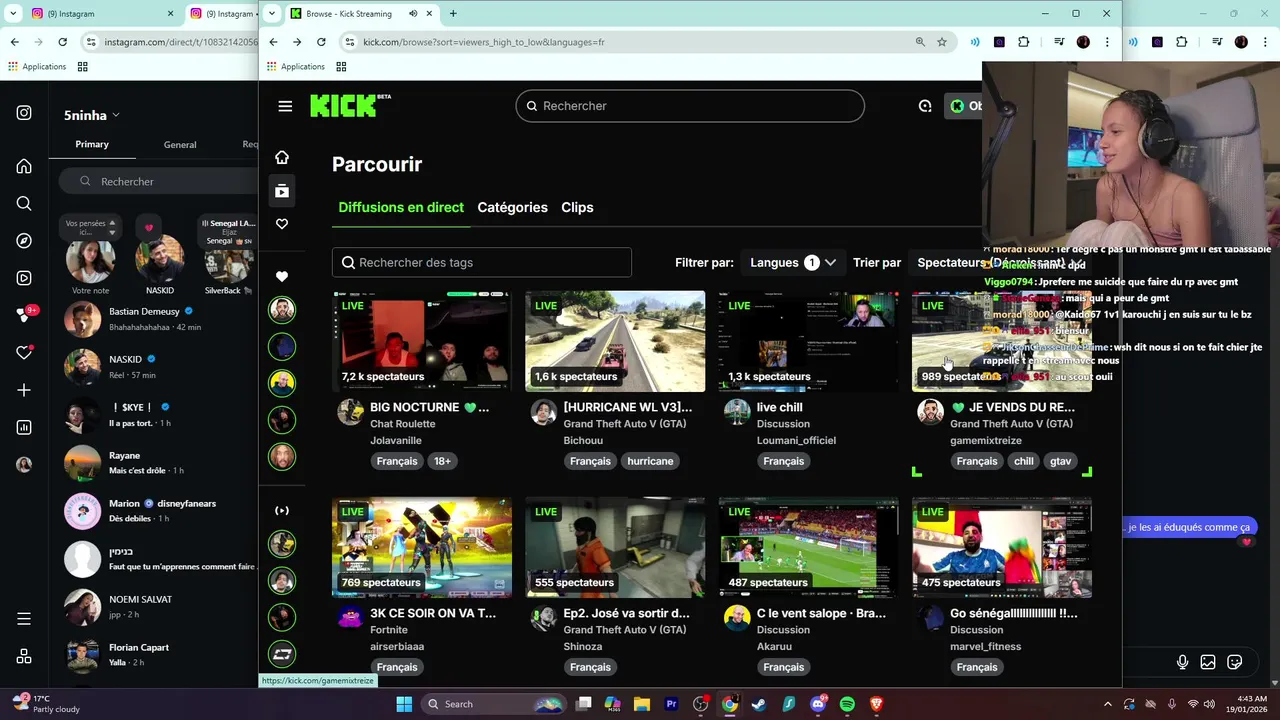1280x720 pixels.
Task: Open the Instagram dashboard chart icon
Action: pos(24,427)
